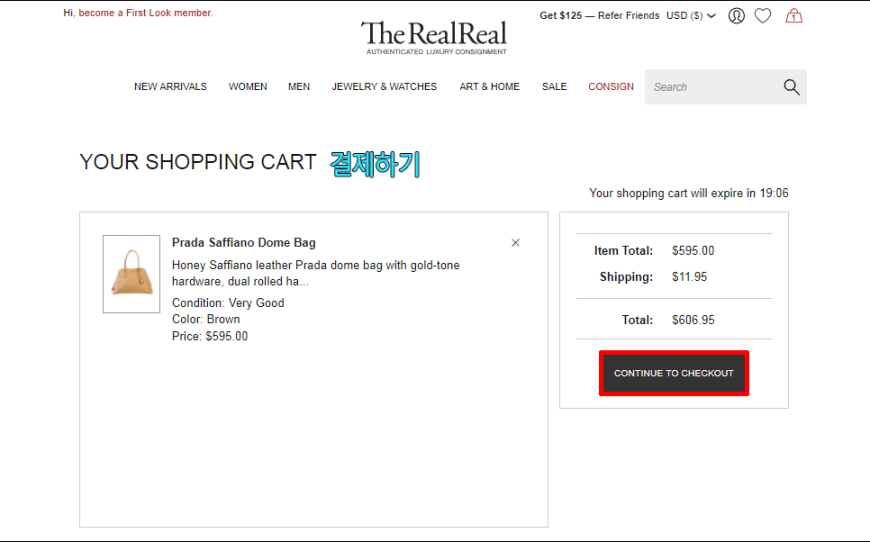The image size is (870, 542).
Task: Click the Shipping $11.95 value
Action: tap(689, 277)
